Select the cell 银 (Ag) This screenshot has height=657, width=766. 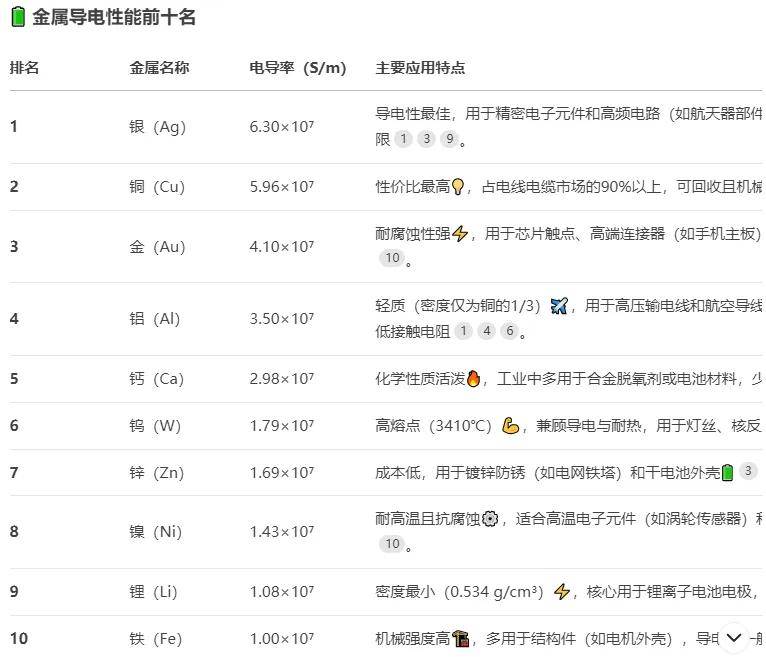157,127
